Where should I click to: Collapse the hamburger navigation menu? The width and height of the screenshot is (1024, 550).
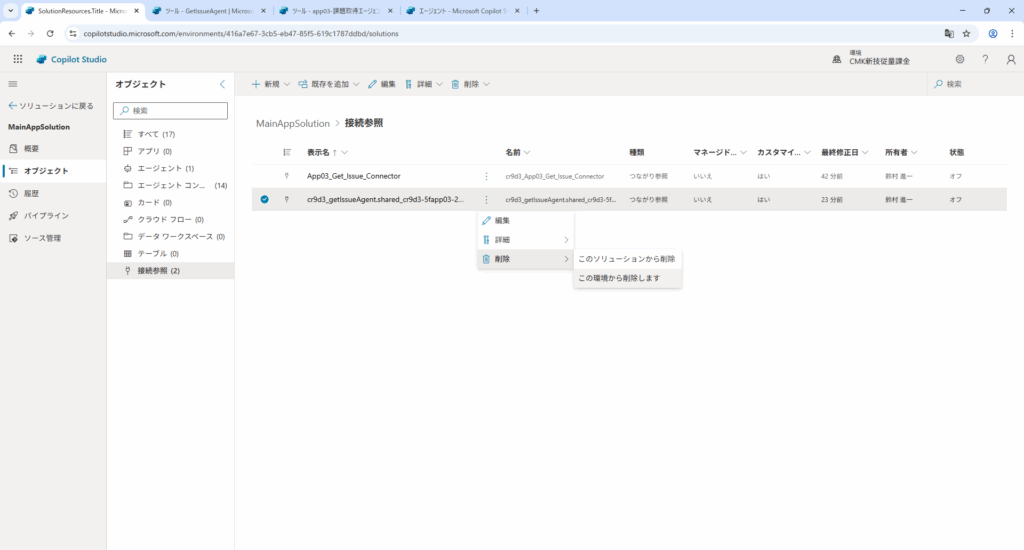click(x=13, y=84)
